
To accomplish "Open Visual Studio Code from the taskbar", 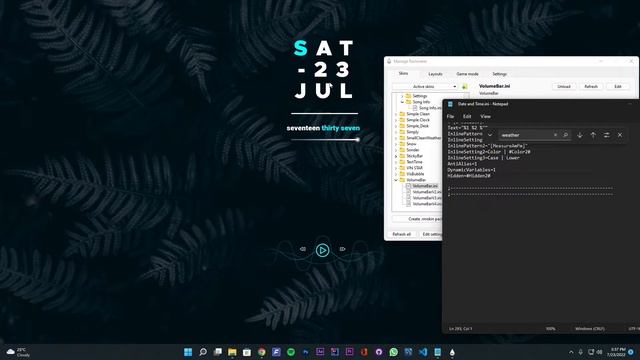I will 423,352.
